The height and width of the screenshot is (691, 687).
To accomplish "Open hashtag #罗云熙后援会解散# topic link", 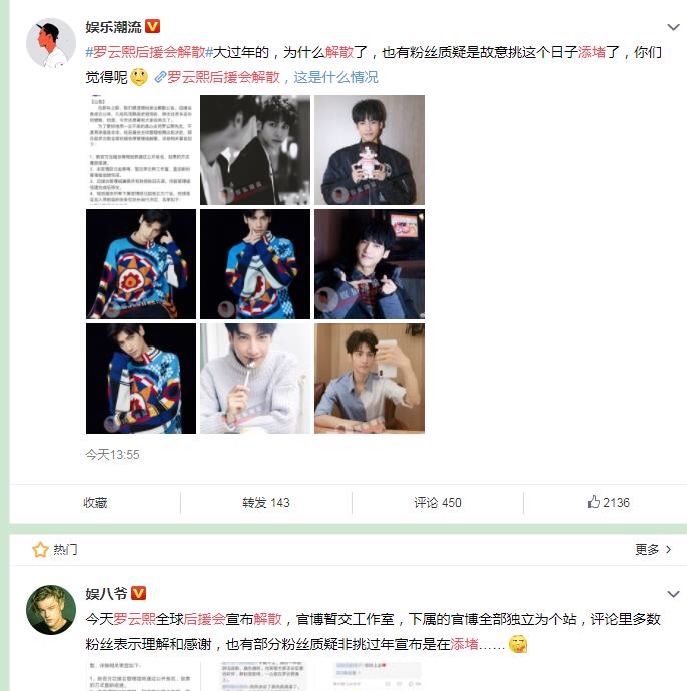I will 149,52.
